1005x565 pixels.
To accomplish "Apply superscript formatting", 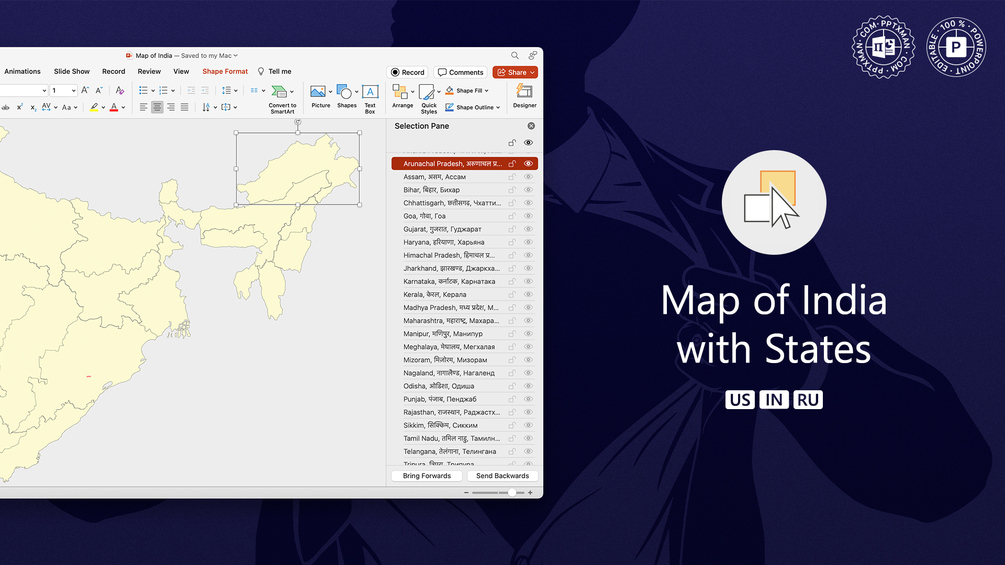I will click(20, 107).
